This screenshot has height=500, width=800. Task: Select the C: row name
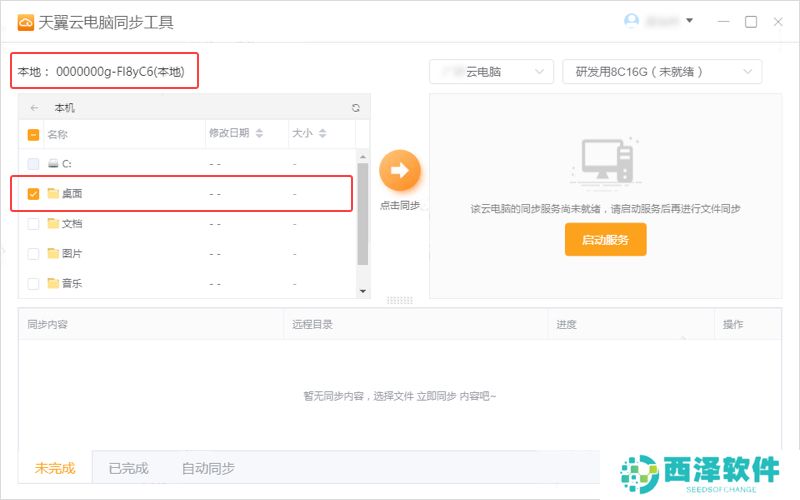(66, 164)
